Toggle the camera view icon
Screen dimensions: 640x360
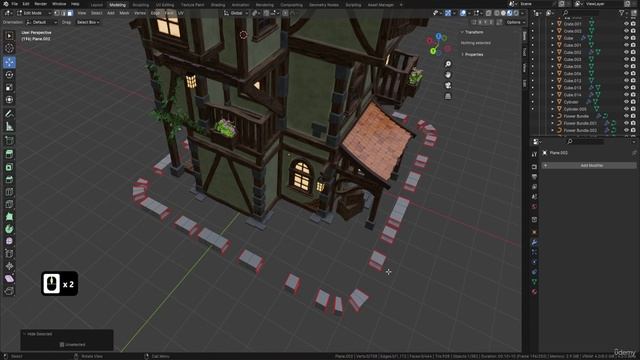(x=448, y=85)
